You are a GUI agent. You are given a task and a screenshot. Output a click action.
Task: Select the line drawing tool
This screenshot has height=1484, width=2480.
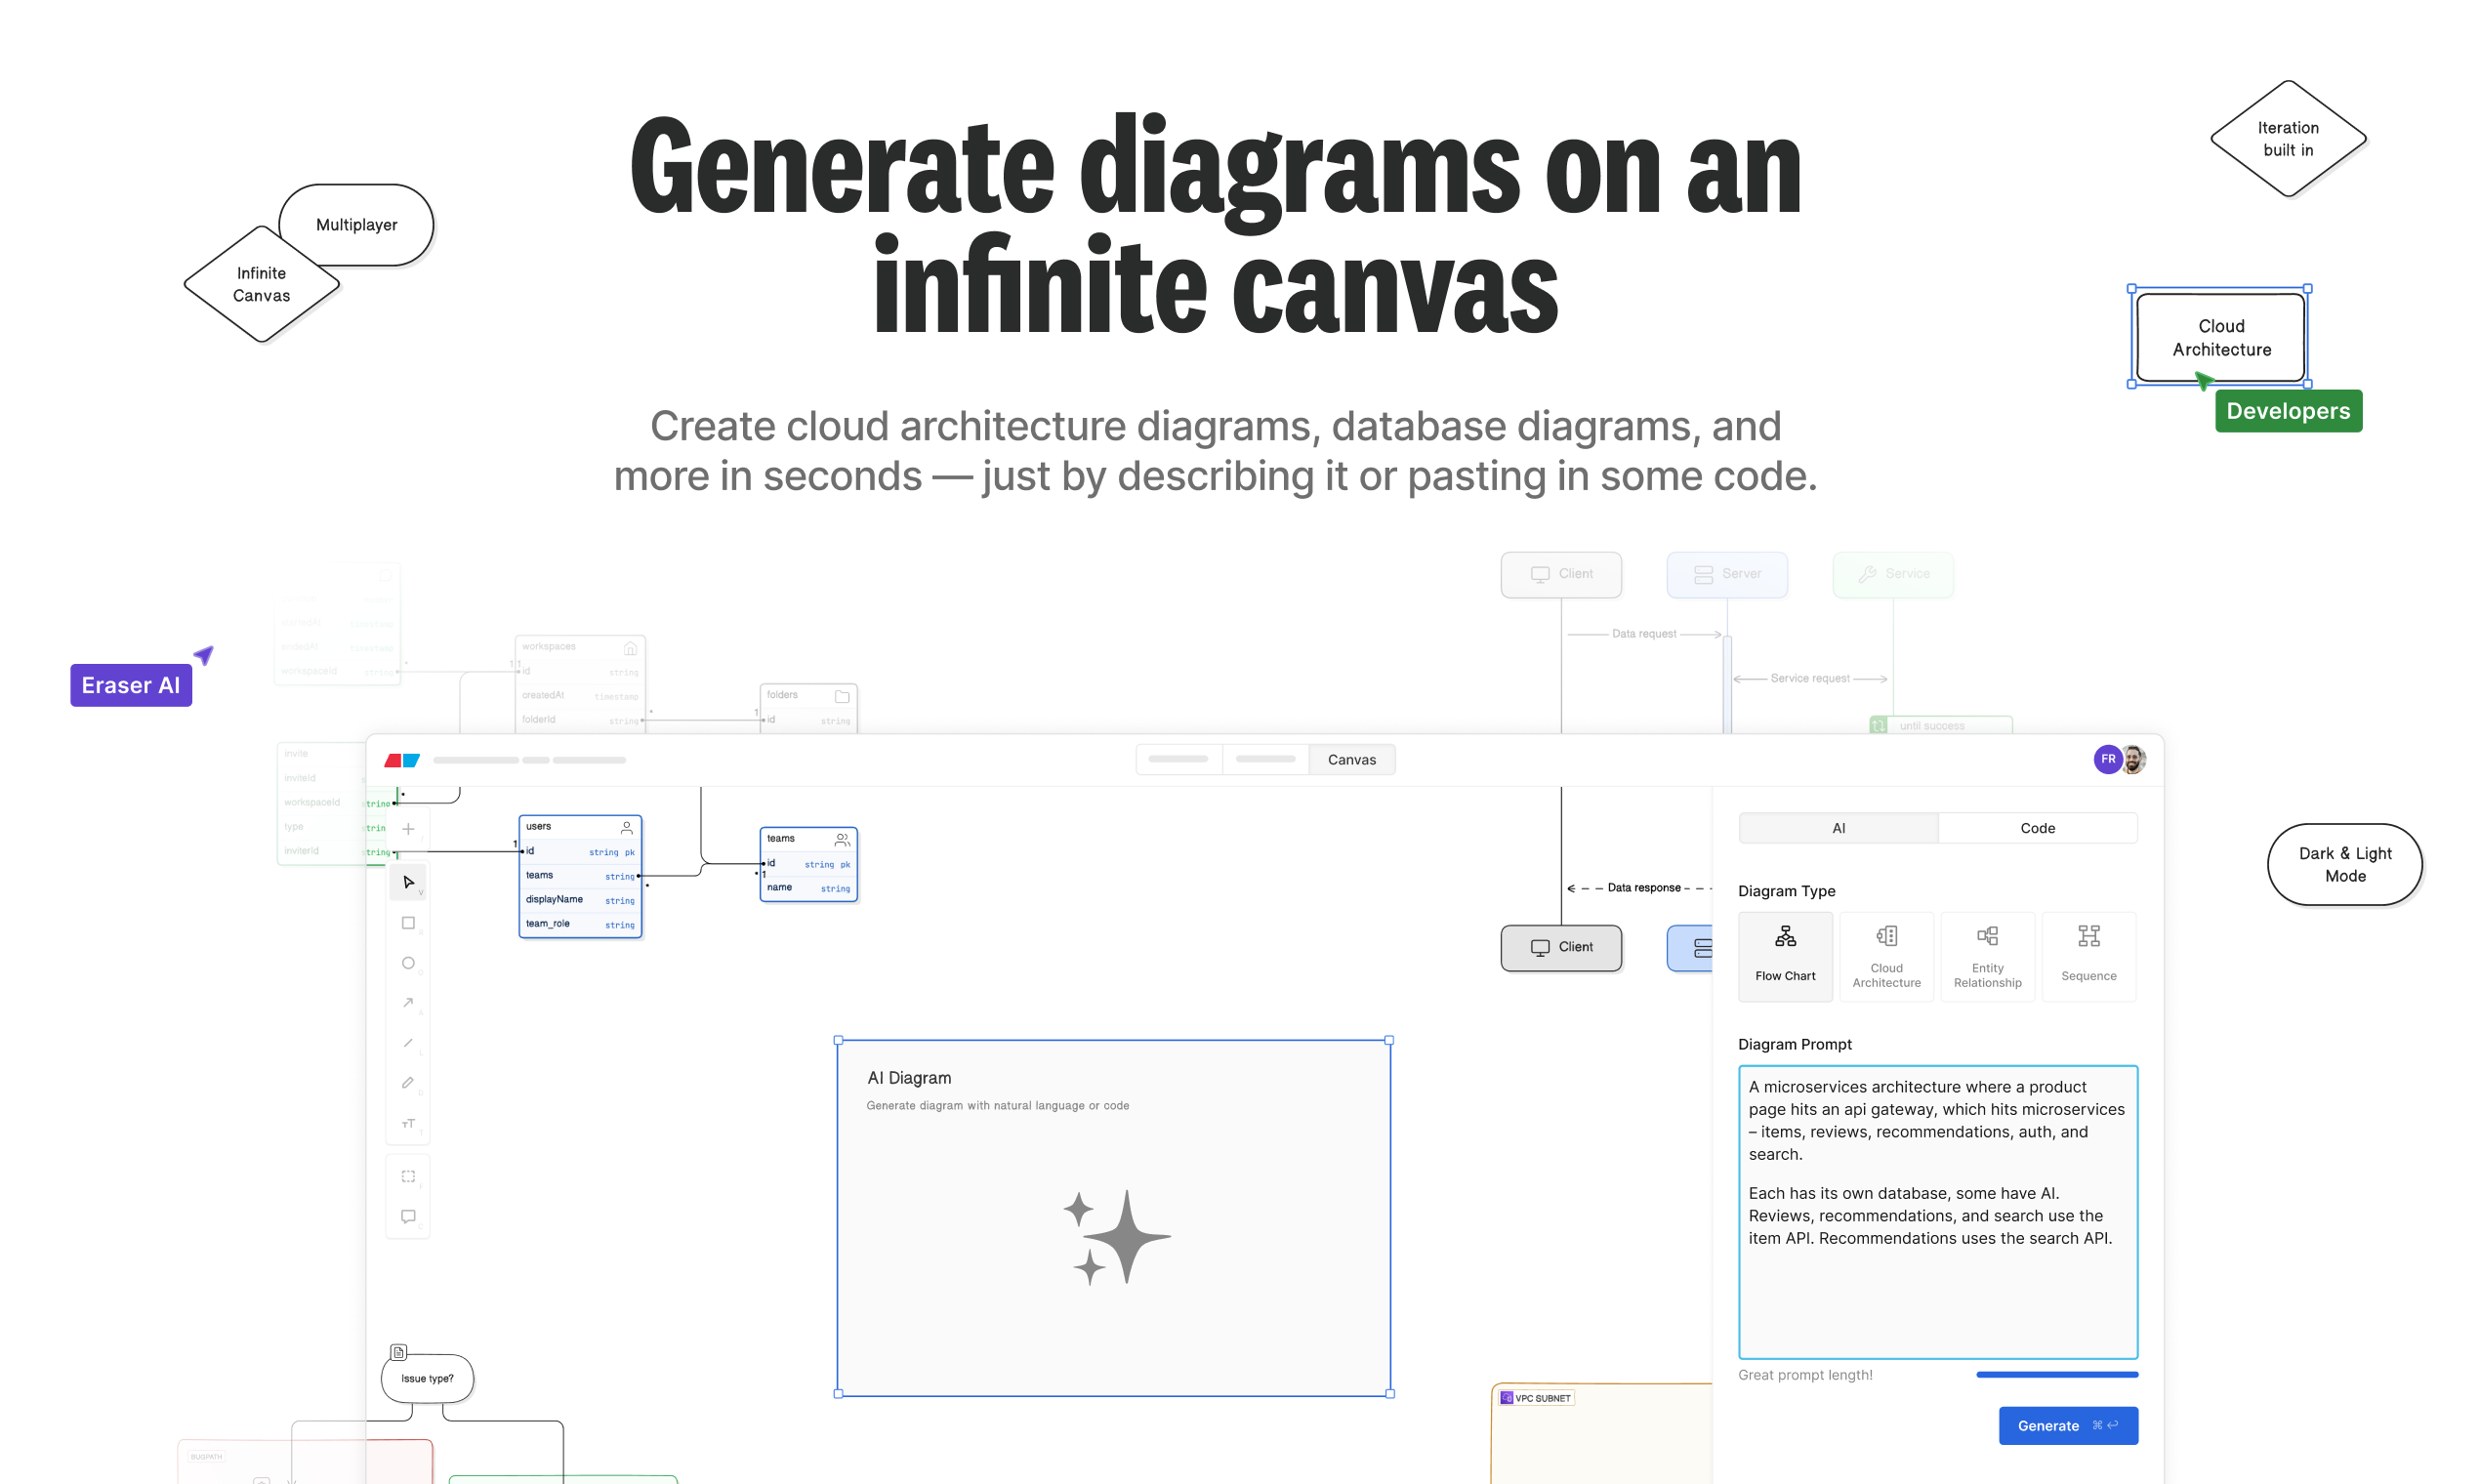point(408,1043)
